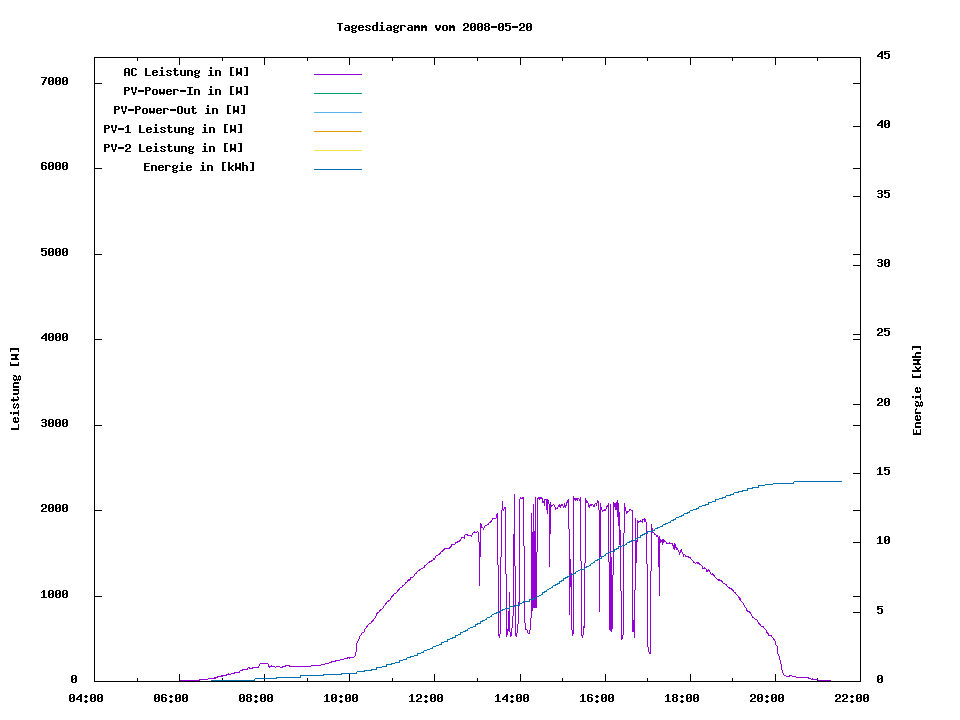Select the 04:00 time axis label
The image size is (960, 720).
coord(86,699)
